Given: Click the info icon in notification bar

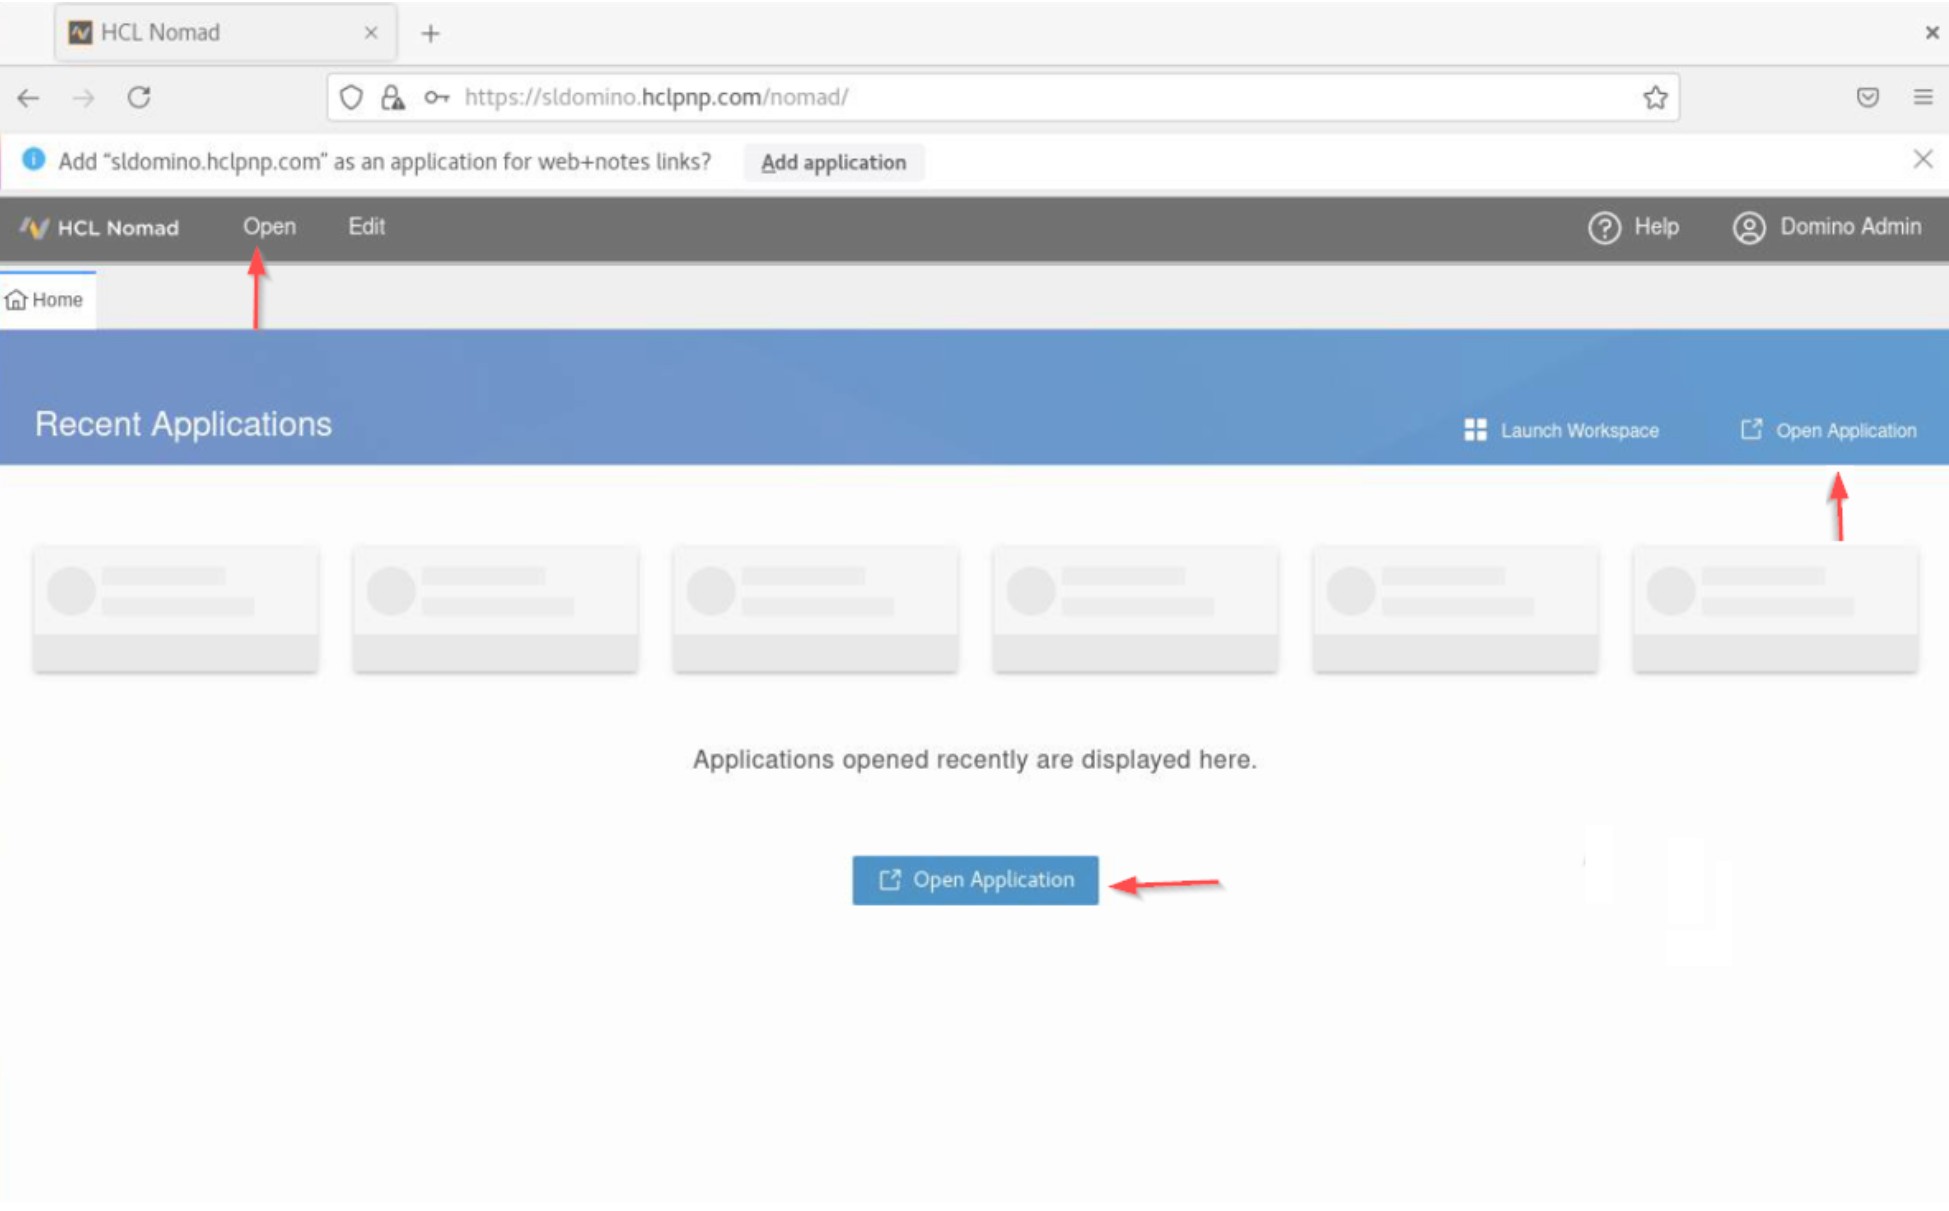Looking at the screenshot, I should pyautogui.click(x=33, y=160).
